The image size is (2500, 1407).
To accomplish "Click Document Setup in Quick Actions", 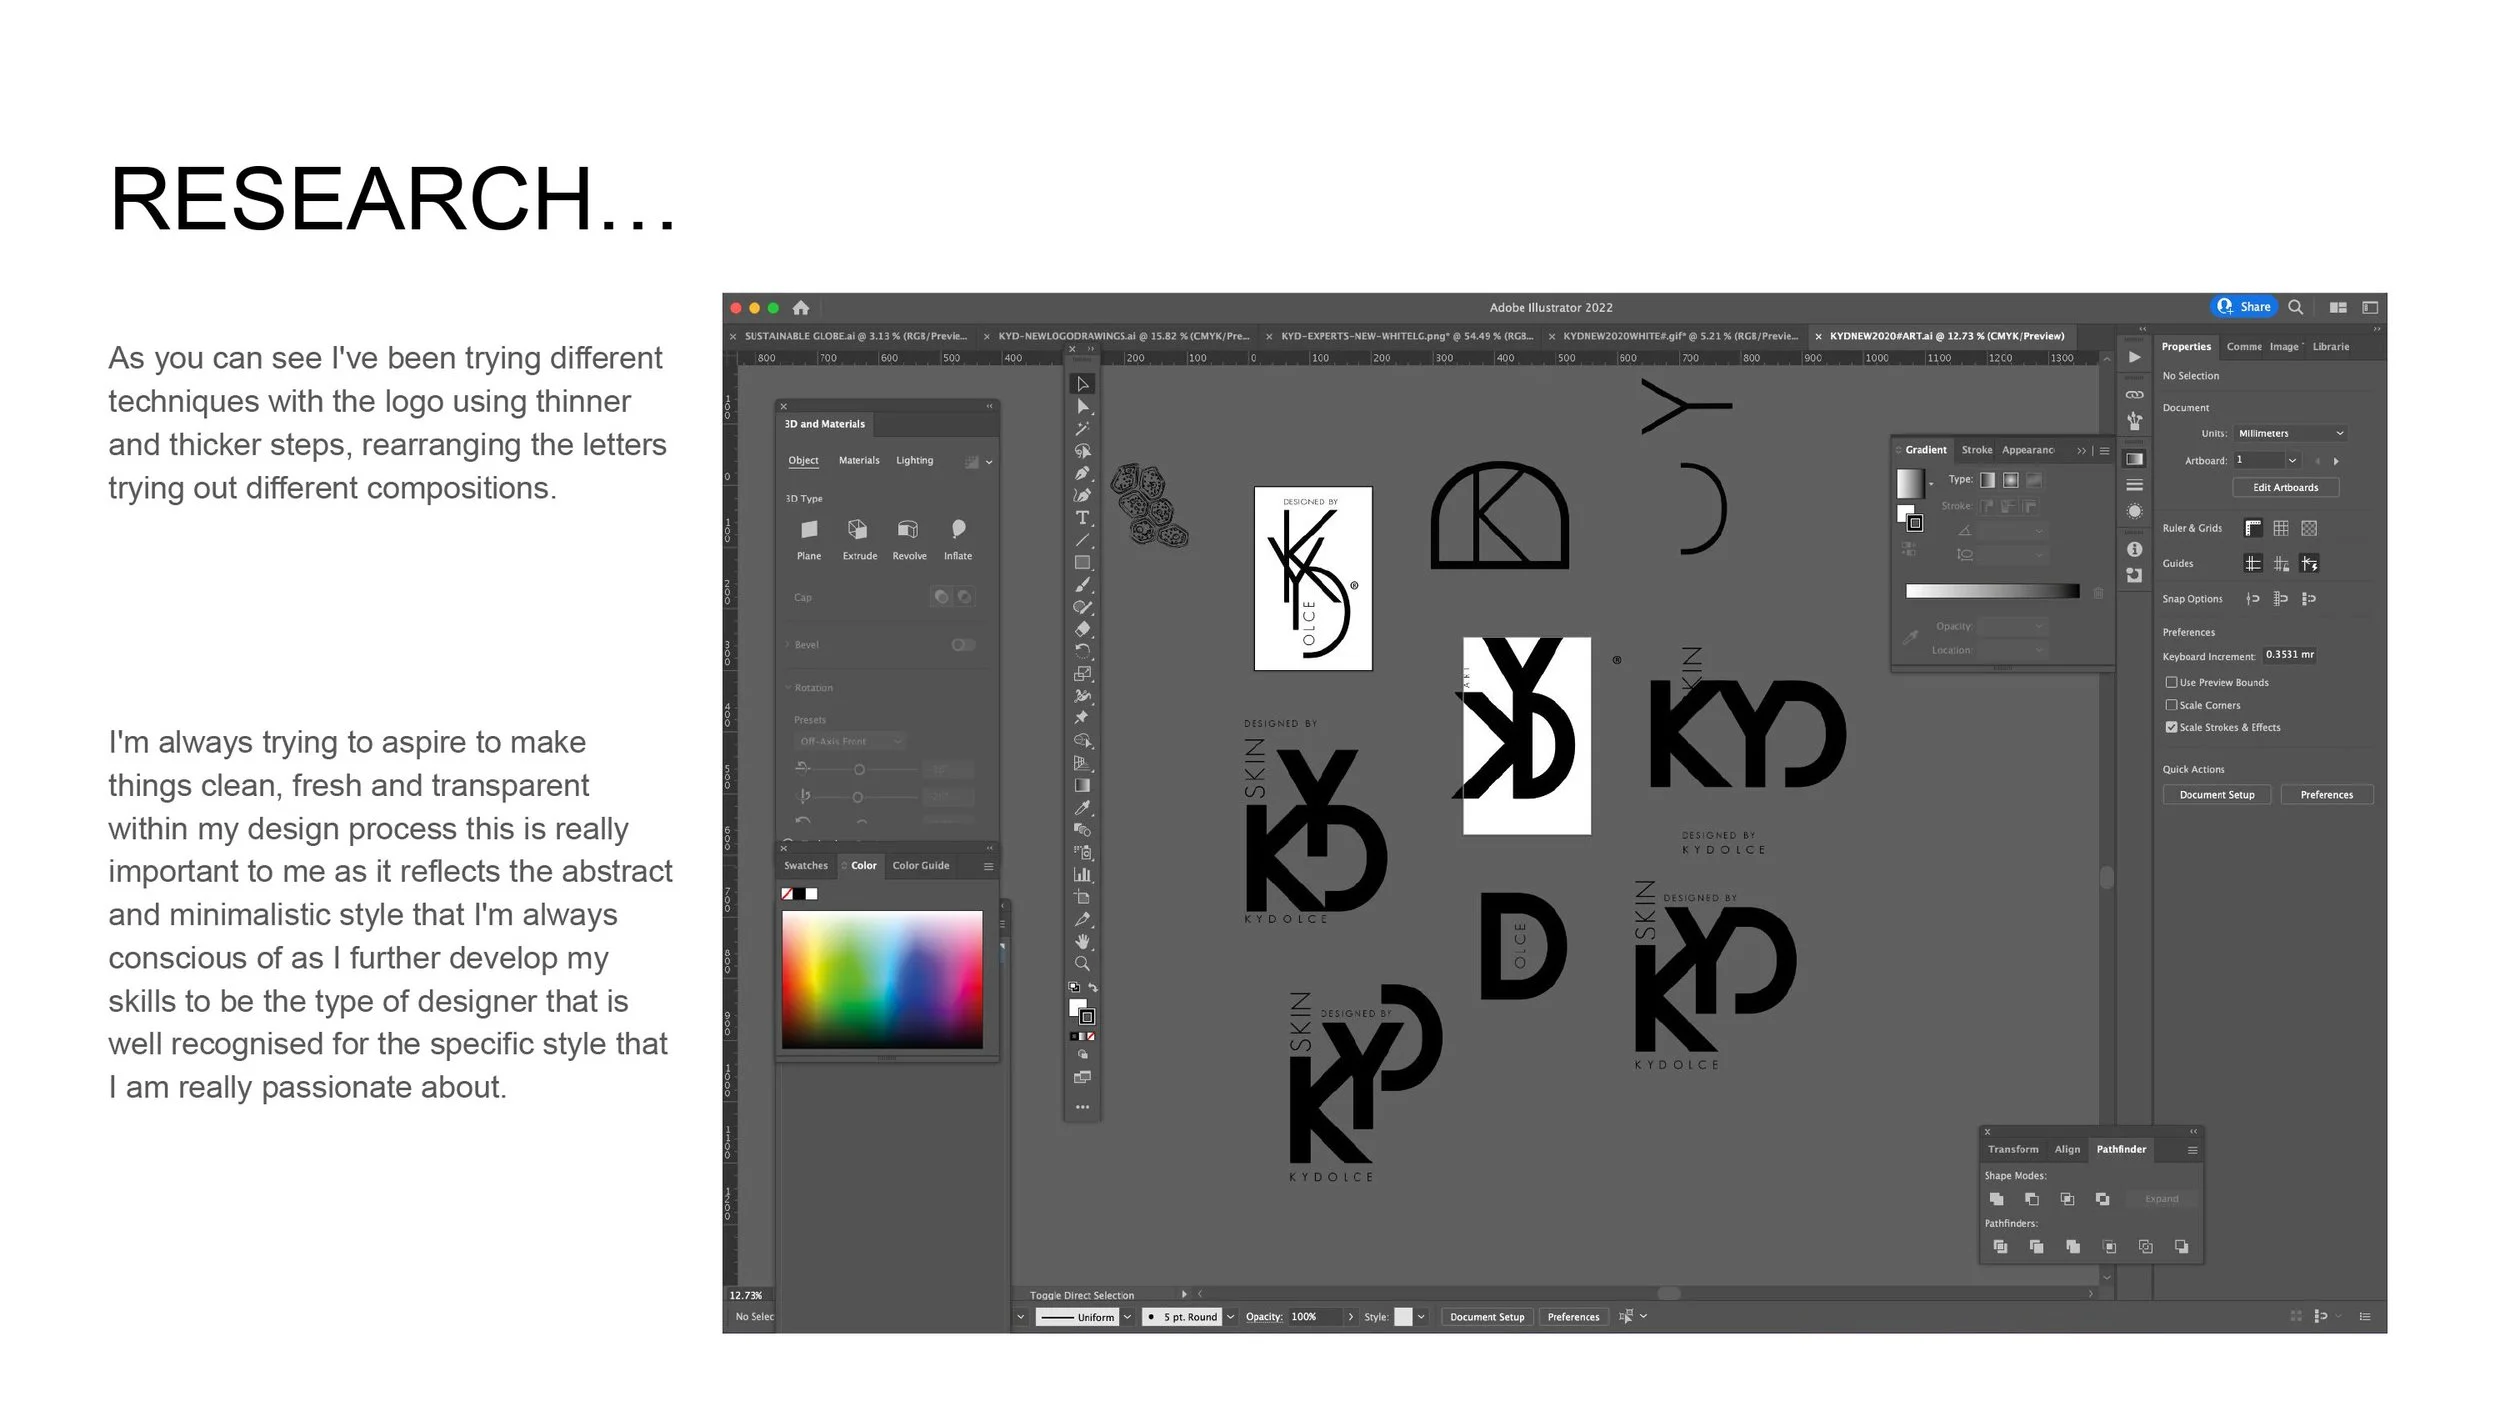I will click(2217, 795).
